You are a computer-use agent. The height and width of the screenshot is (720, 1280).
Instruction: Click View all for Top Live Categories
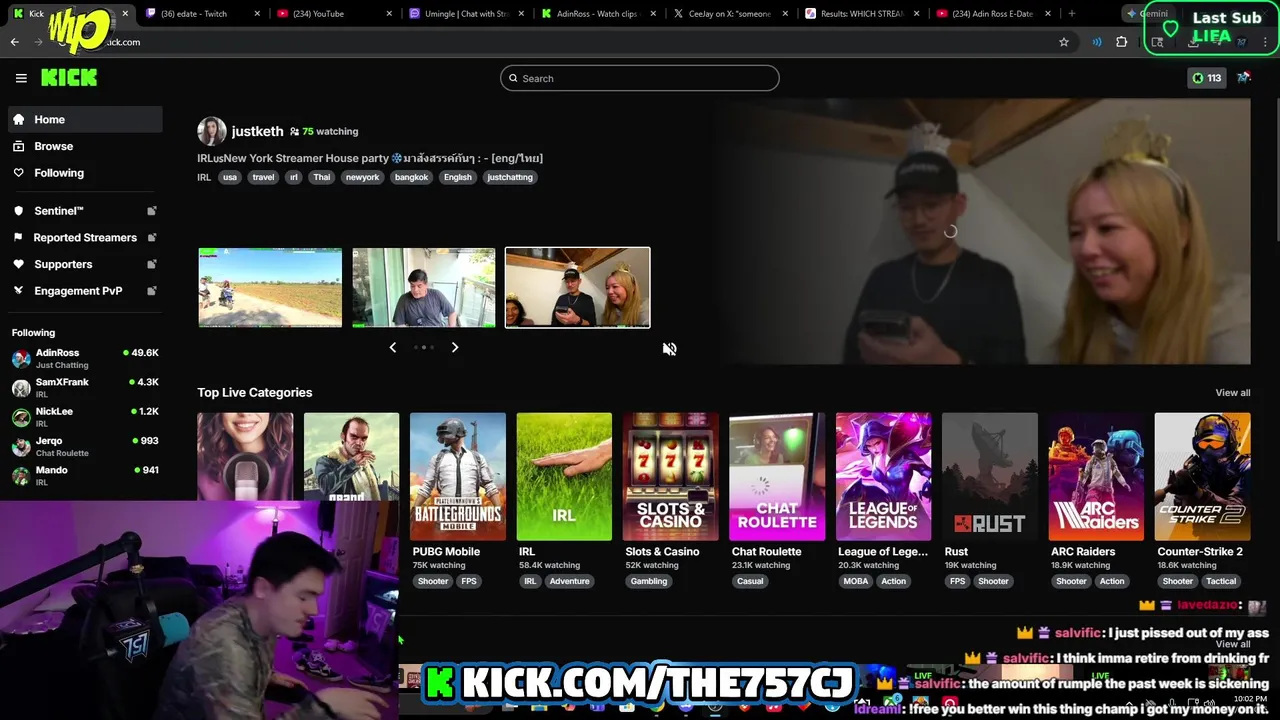tap(1233, 393)
